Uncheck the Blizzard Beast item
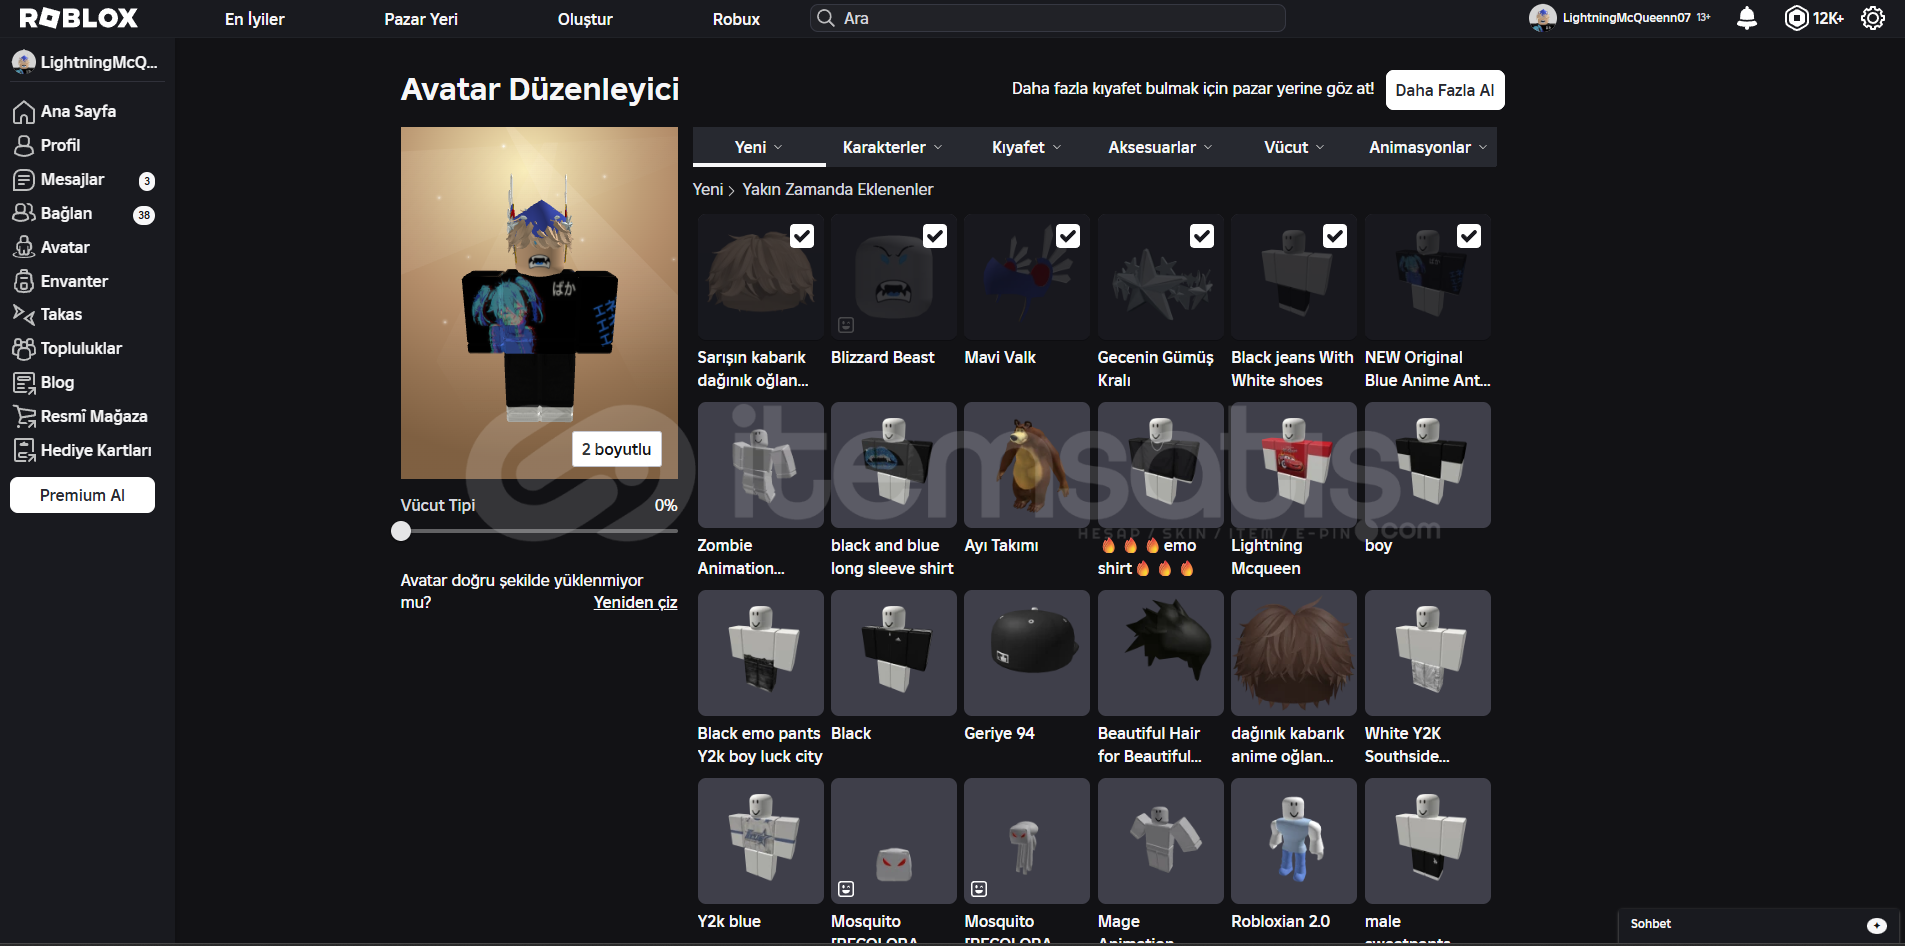 point(934,236)
